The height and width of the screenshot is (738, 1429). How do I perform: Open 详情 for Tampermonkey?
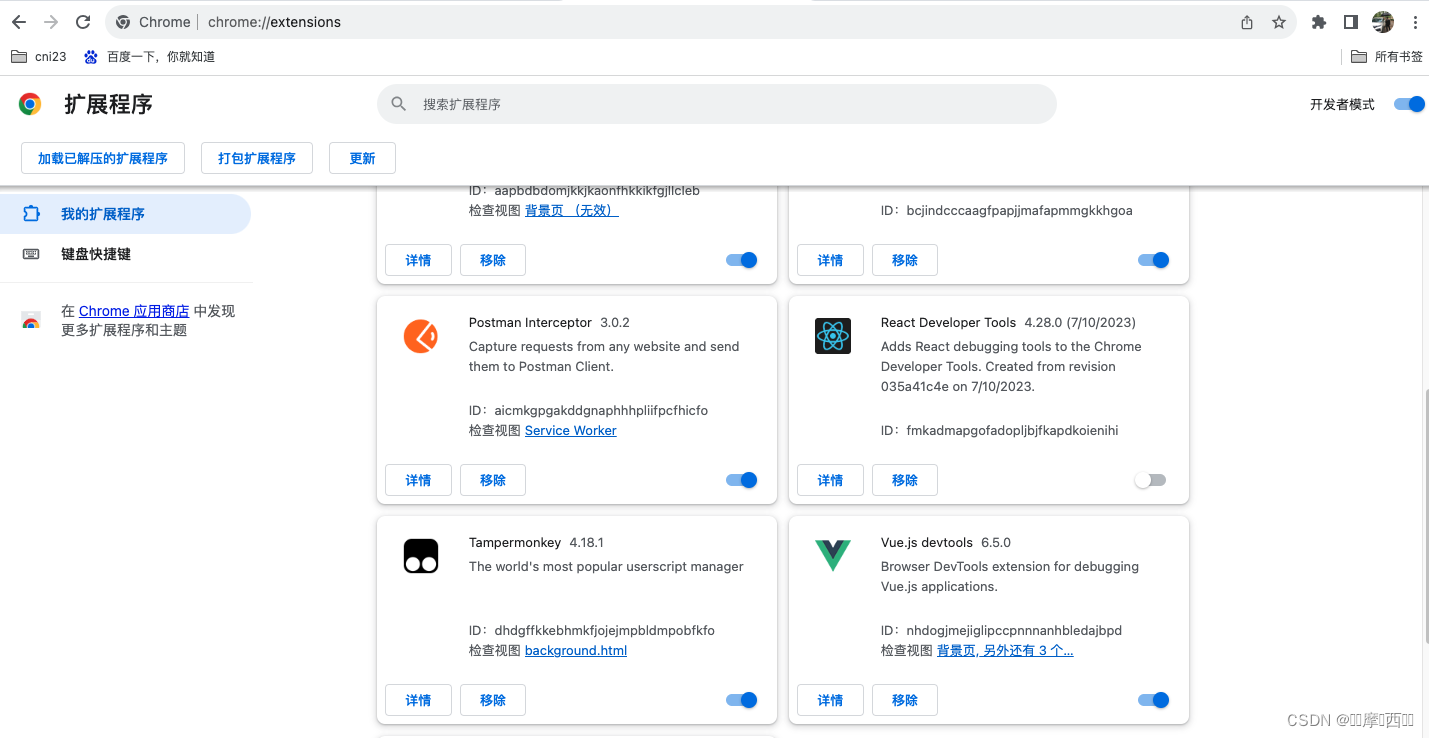pyautogui.click(x=418, y=700)
